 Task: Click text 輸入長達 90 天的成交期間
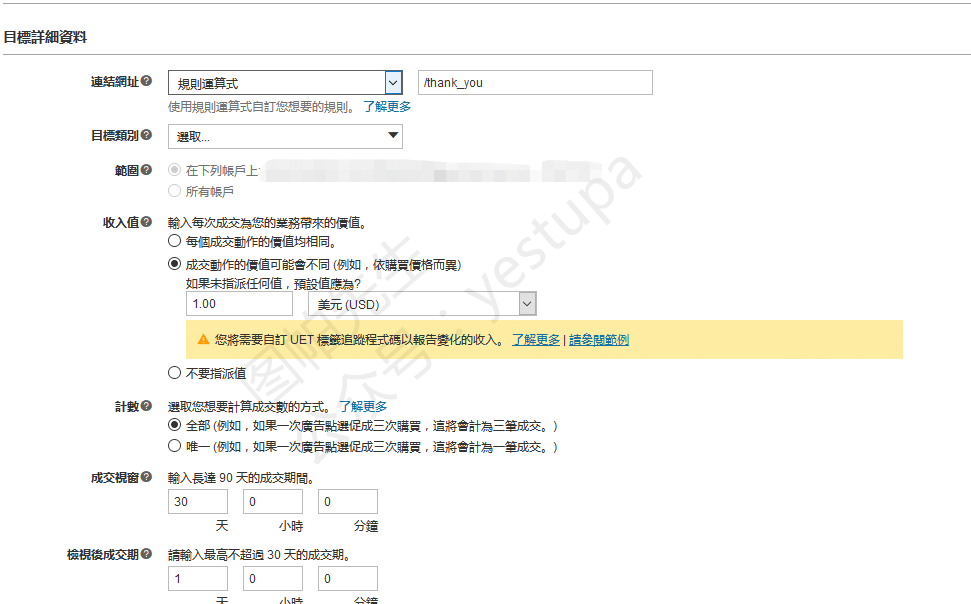point(241,478)
